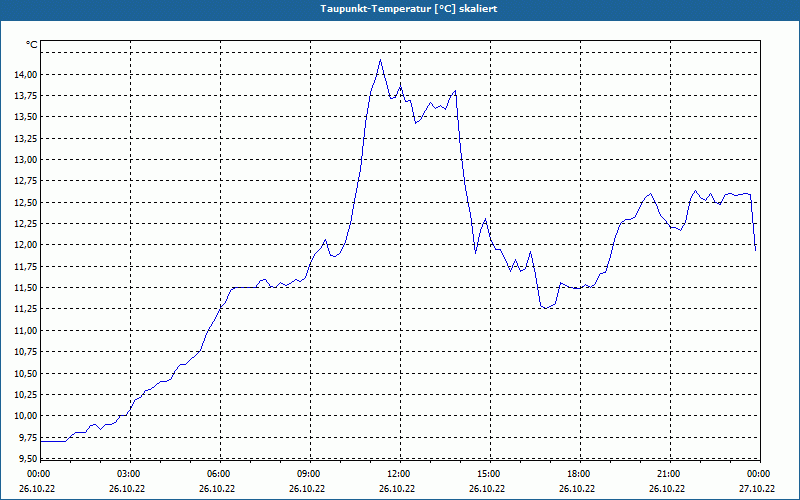Viewport: 800px width, 500px height.
Task: Select the 13,00 y-axis label
Action: click(x=26, y=160)
